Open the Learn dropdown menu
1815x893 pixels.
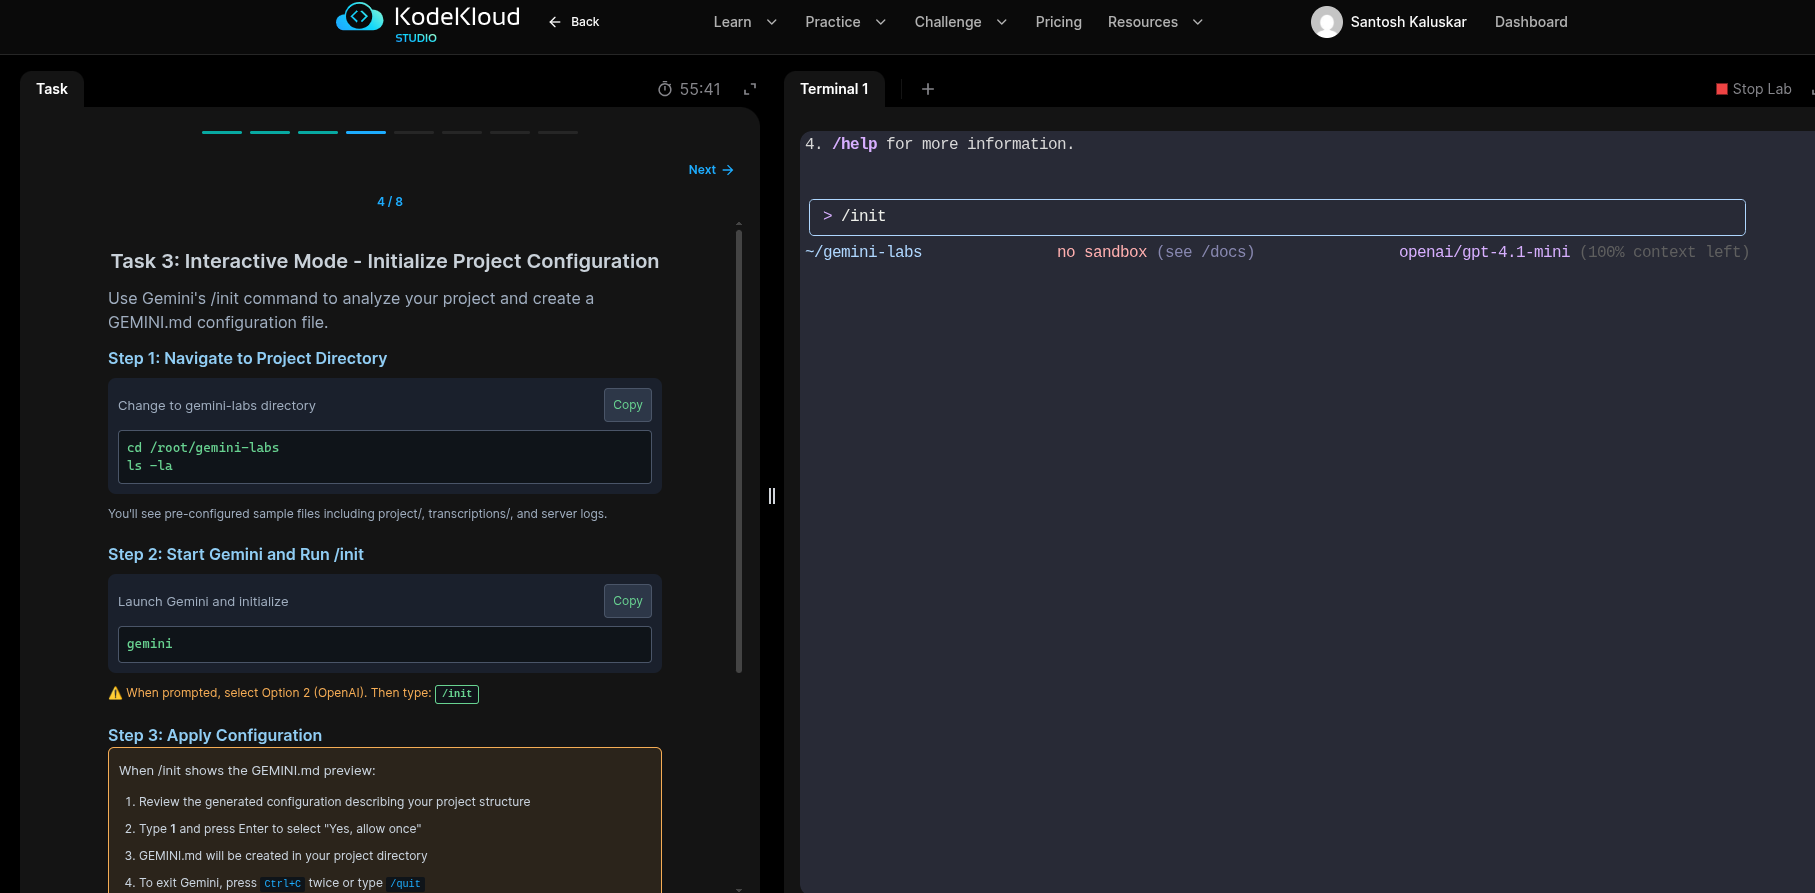[744, 22]
